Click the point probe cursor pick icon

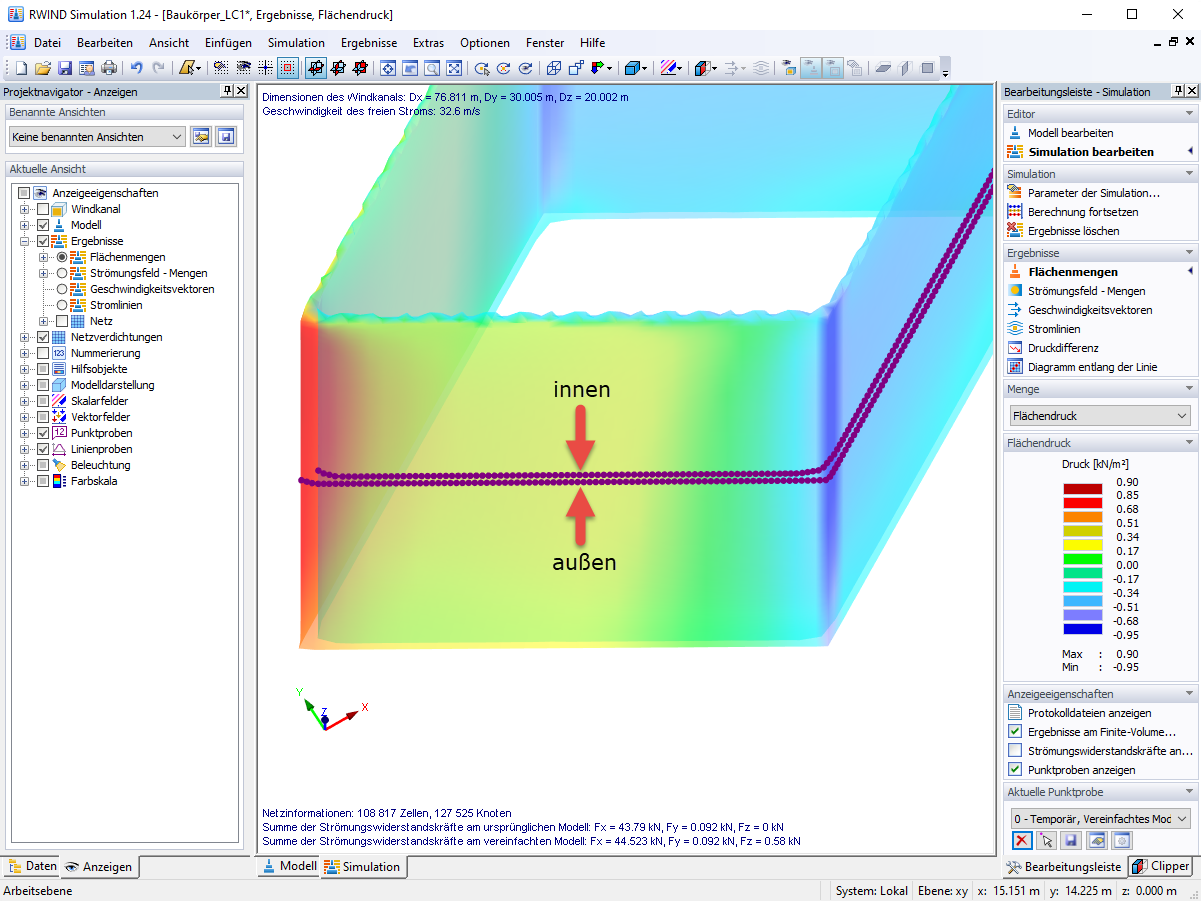pyautogui.click(x=1047, y=841)
